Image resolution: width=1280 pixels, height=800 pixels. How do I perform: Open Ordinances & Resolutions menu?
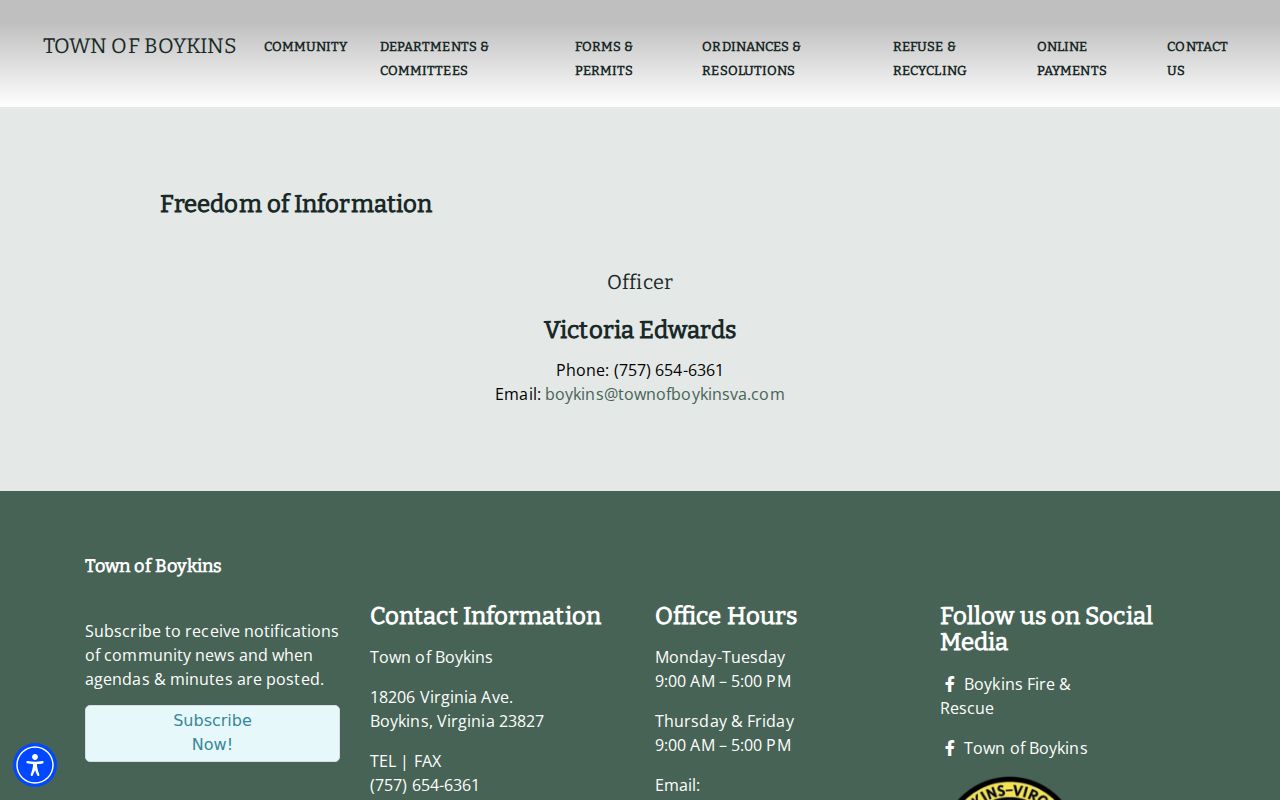pos(751,58)
